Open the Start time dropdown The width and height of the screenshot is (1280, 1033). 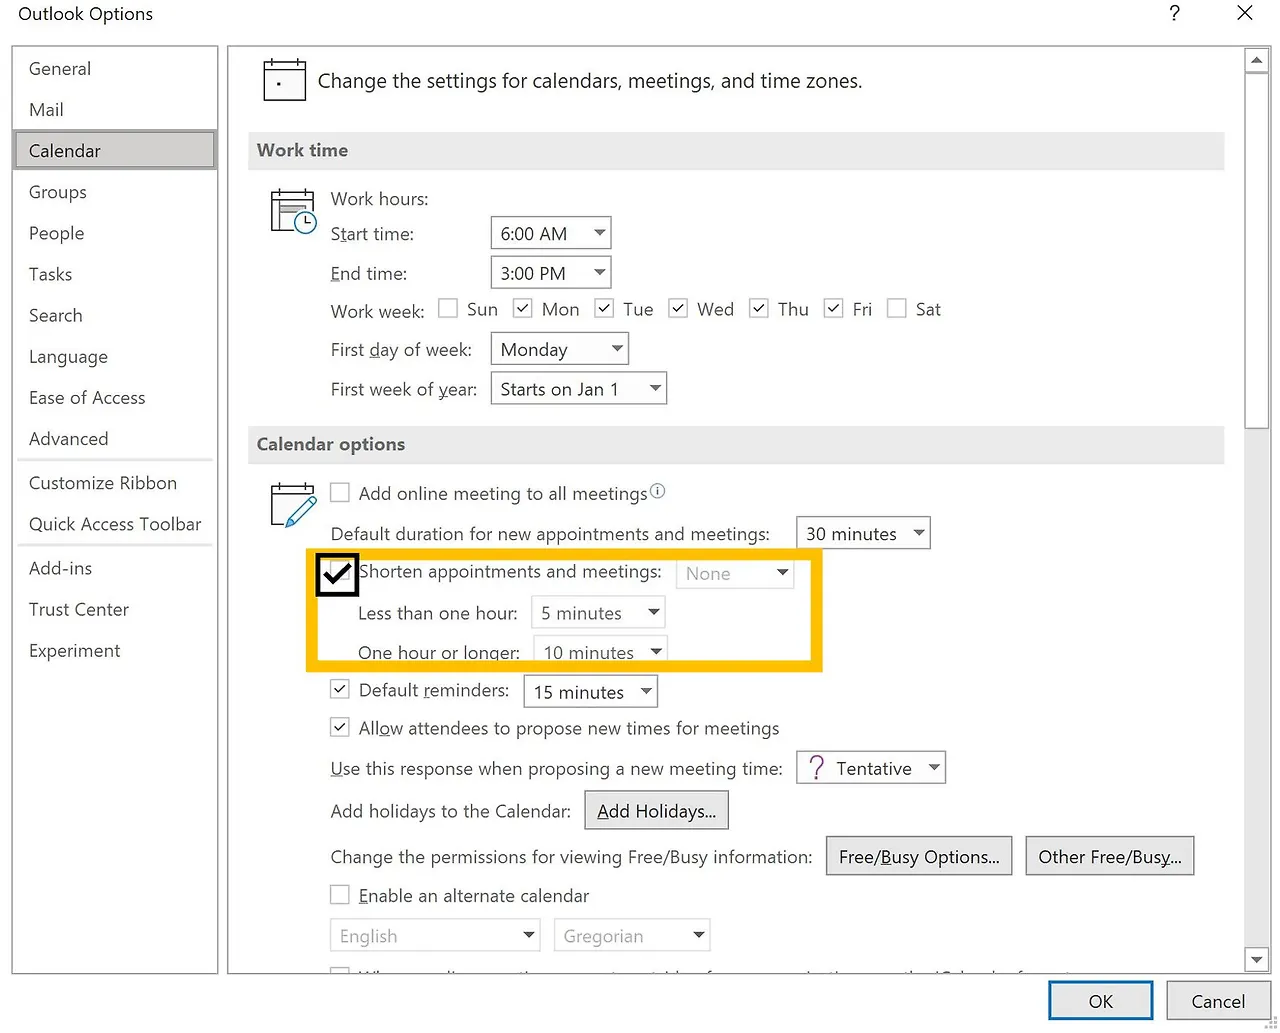tap(551, 233)
